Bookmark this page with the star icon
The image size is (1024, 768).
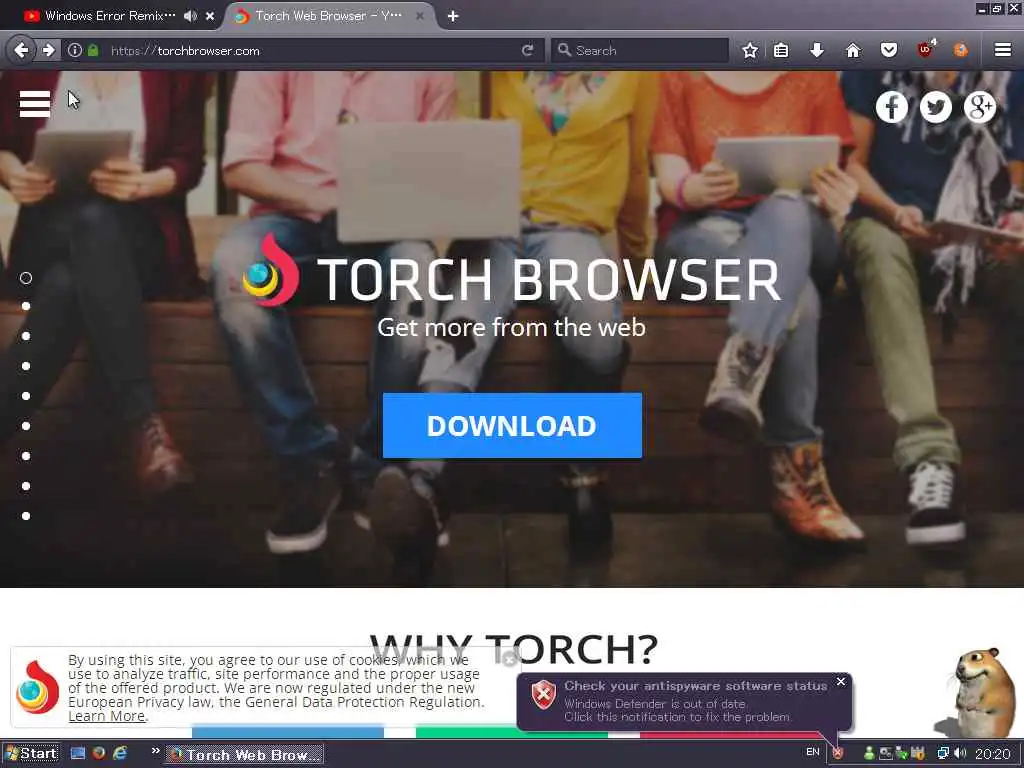click(750, 50)
